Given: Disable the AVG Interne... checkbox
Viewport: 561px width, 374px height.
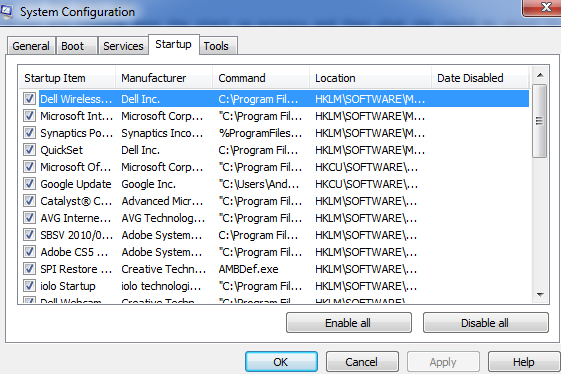Looking at the screenshot, I should pyautogui.click(x=29, y=218).
